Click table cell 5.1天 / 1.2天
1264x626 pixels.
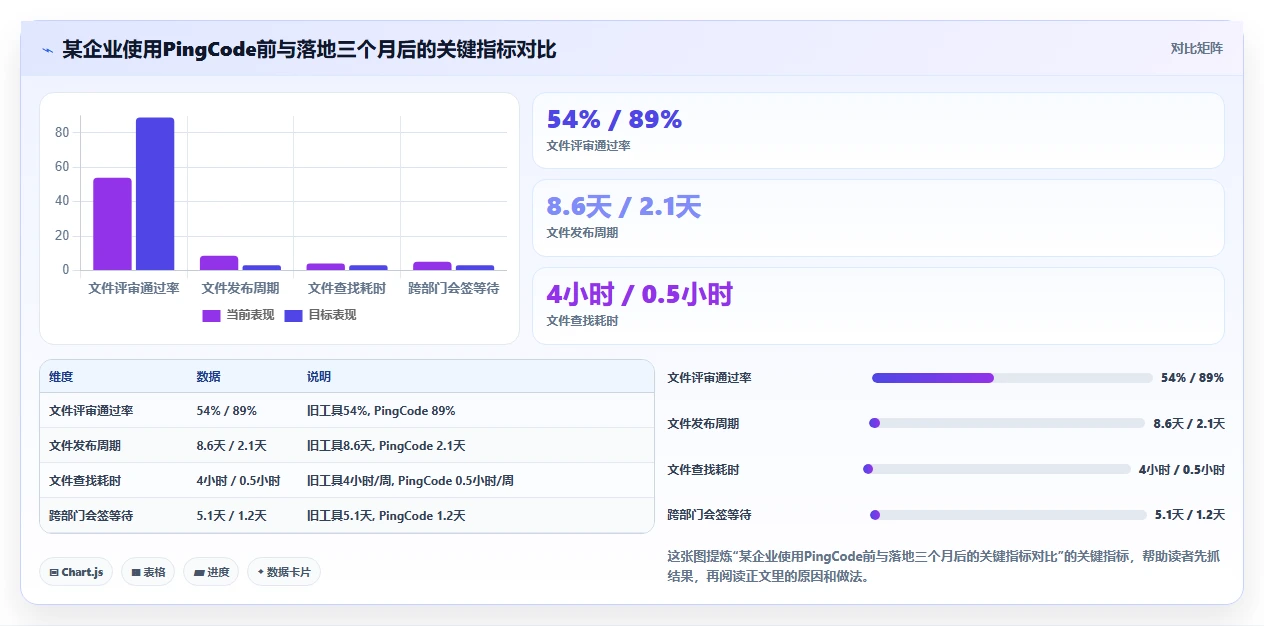click(231, 516)
